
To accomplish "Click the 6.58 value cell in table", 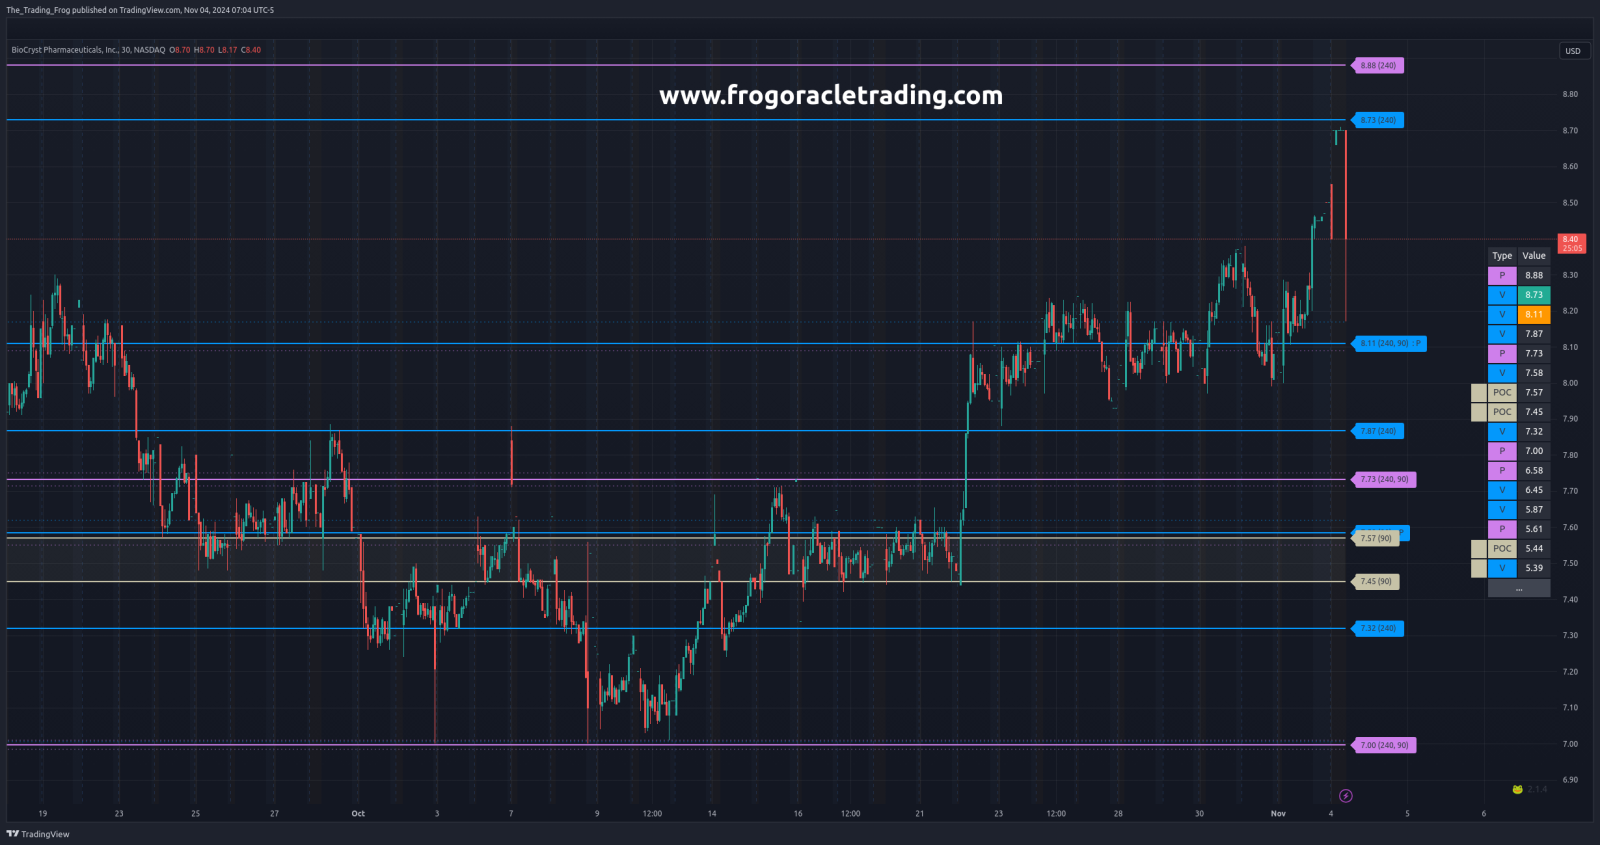I will pyautogui.click(x=1534, y=471).
